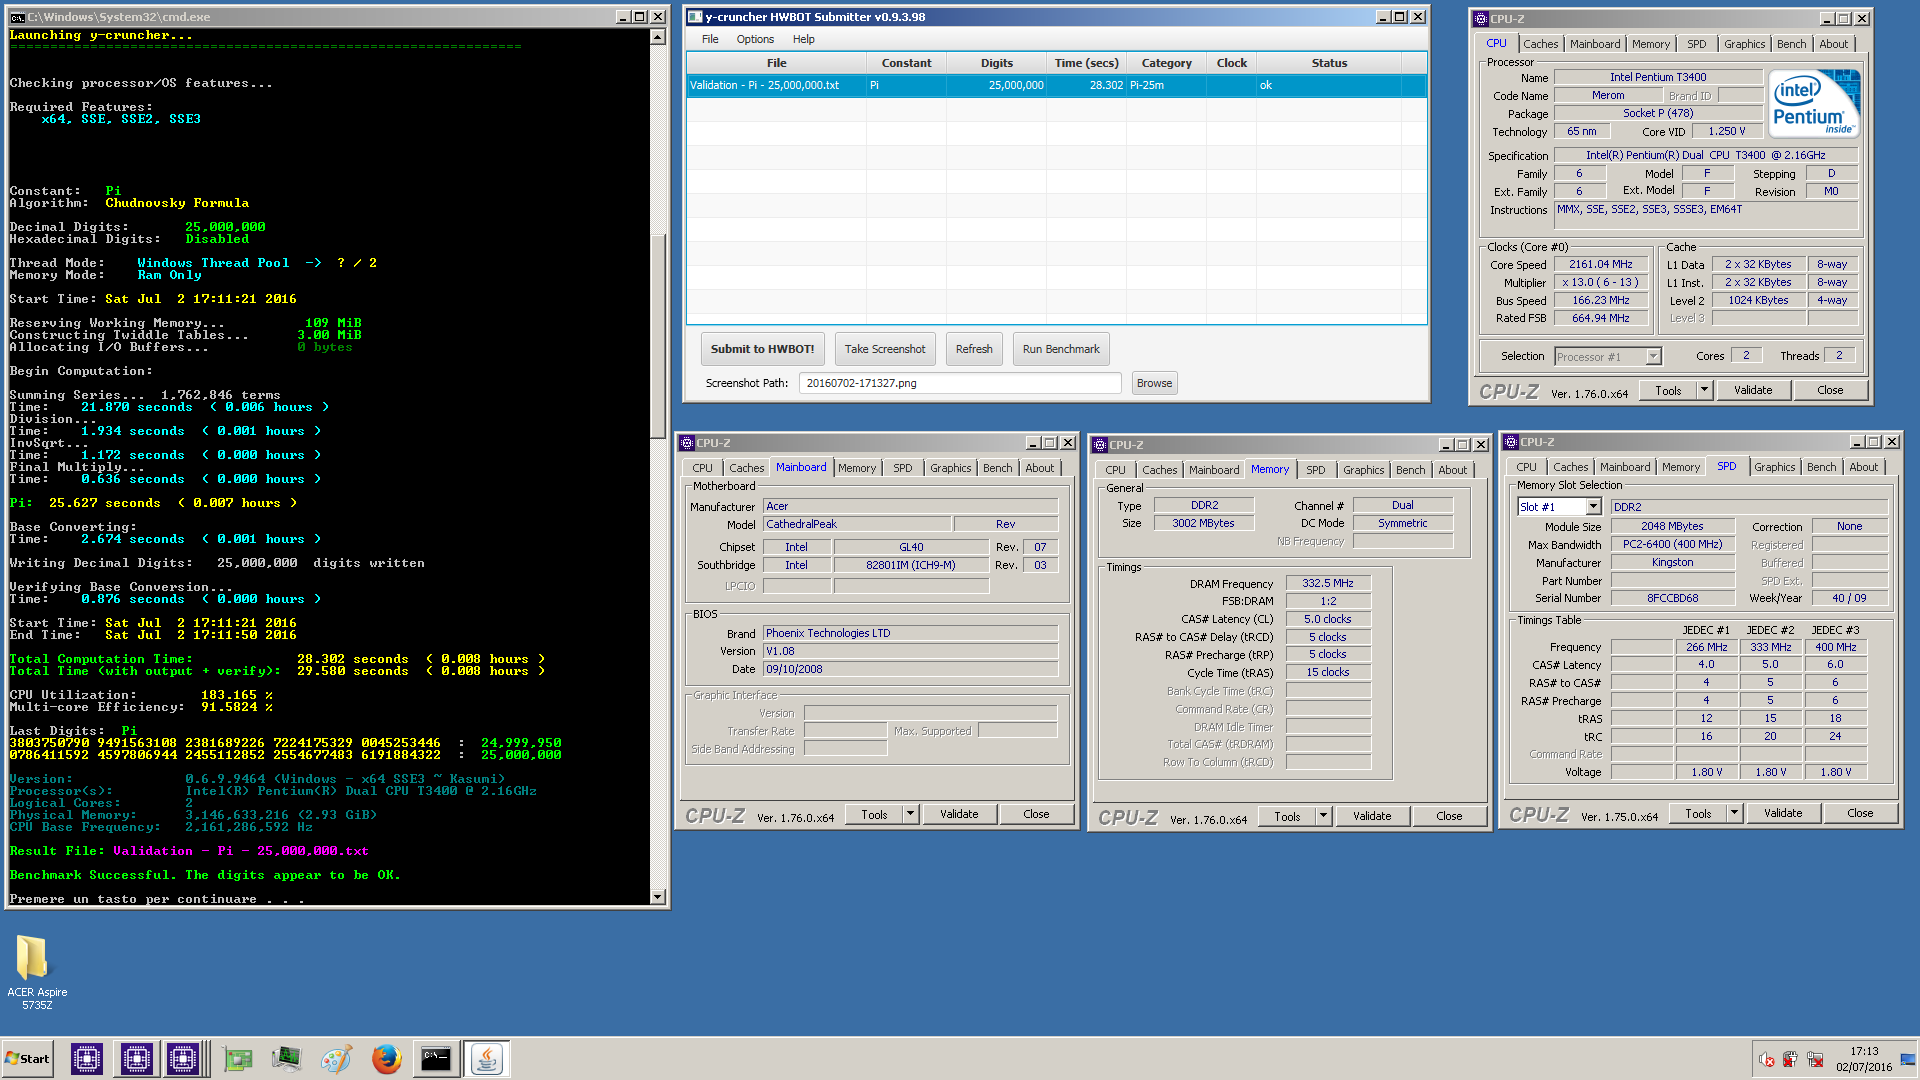Click Core Speed value 2161.04 MHz
1920x1080 pixels.
click(x=1600, y=265)
